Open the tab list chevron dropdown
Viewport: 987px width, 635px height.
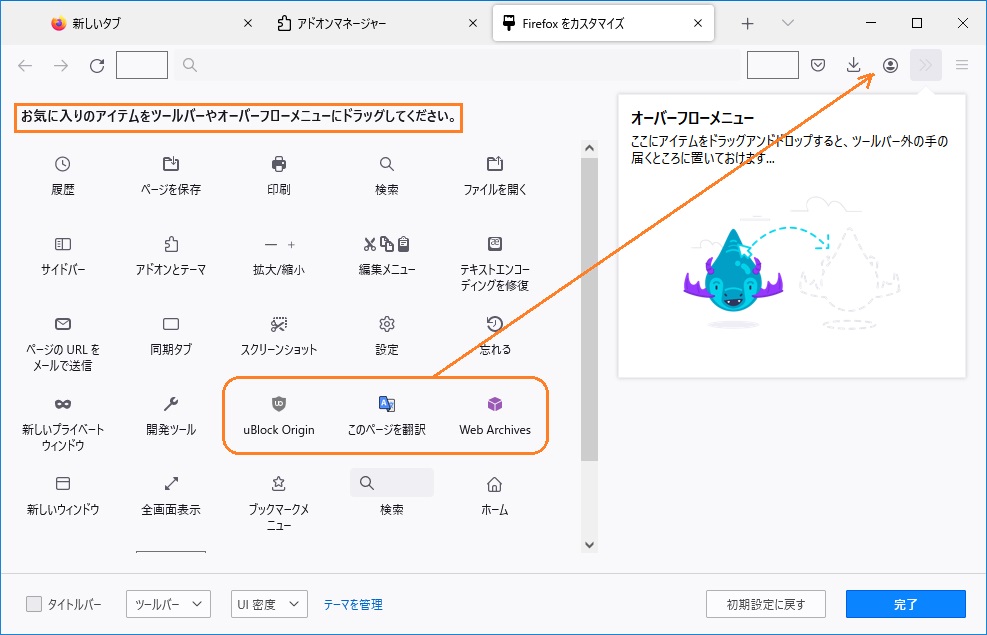pyautogui.click(x=788, y=23)
